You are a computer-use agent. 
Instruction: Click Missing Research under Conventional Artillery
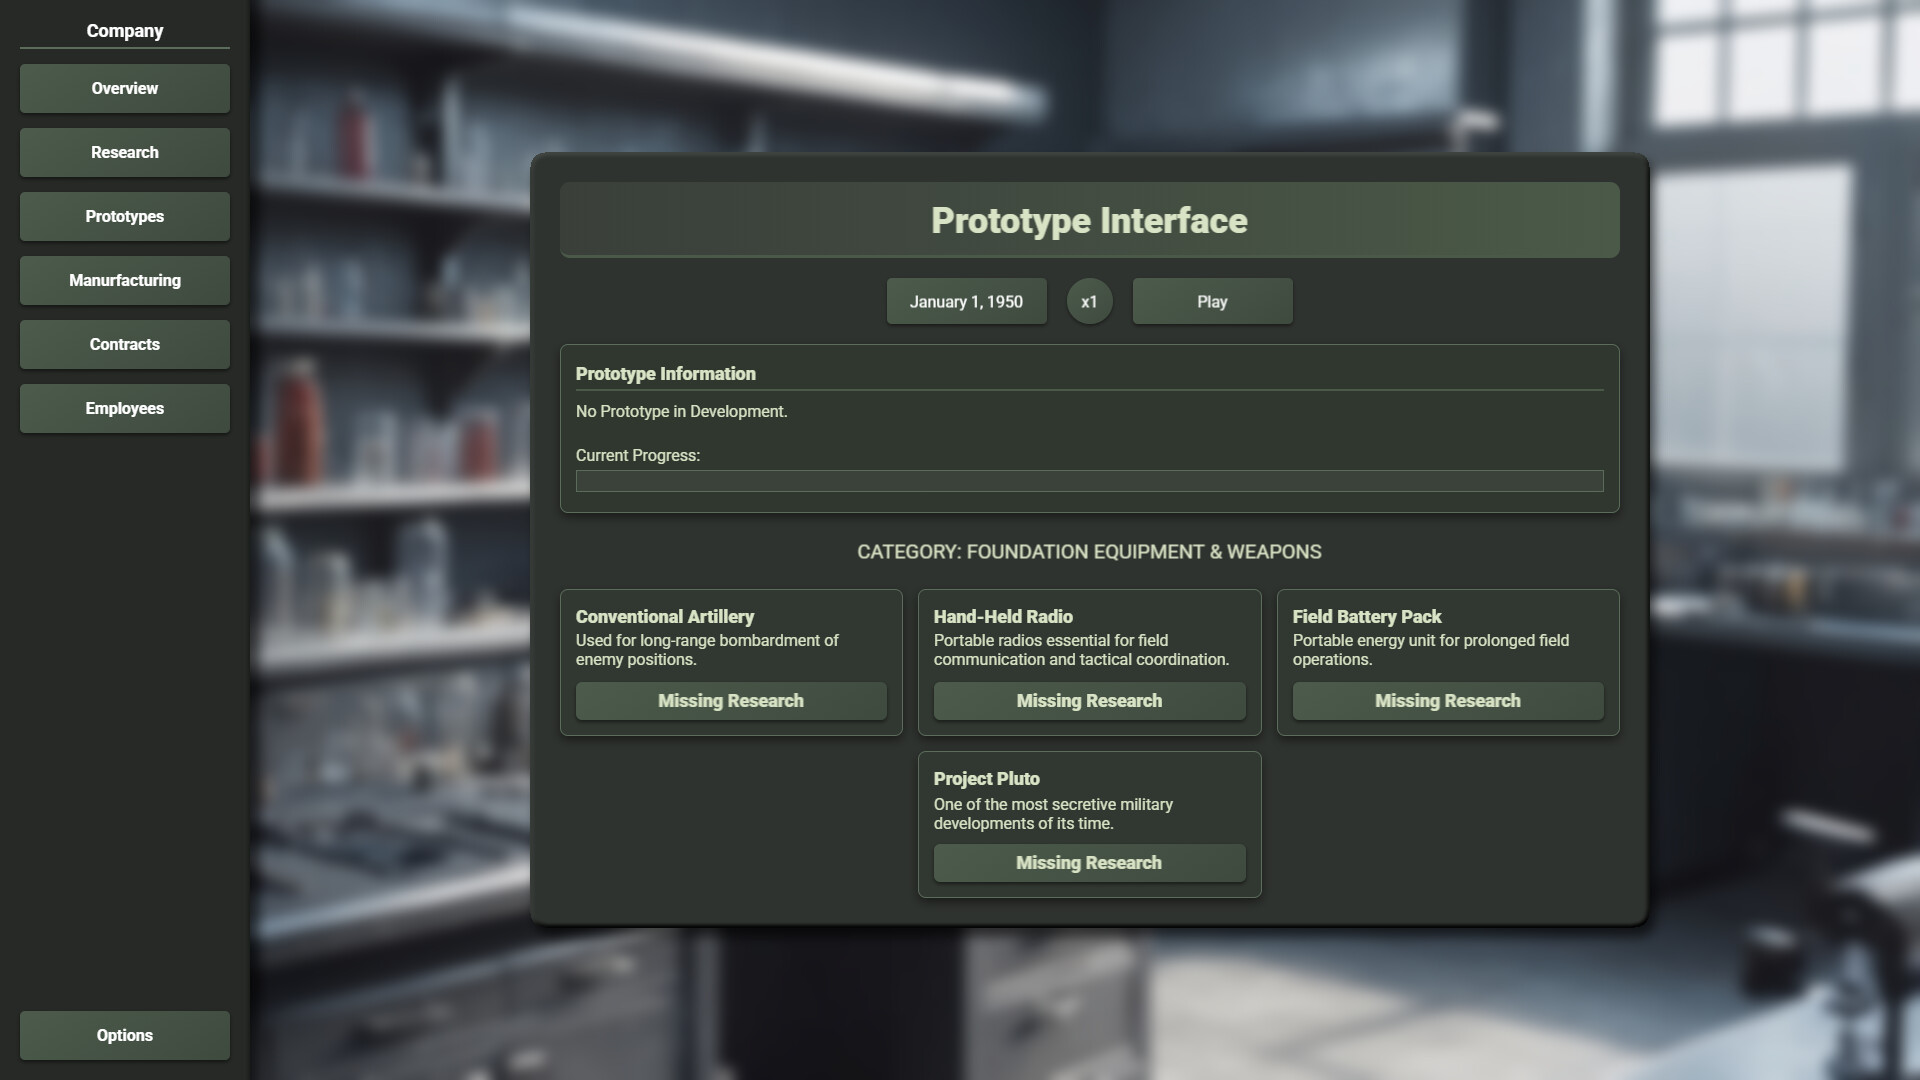[x=731, y=701]
